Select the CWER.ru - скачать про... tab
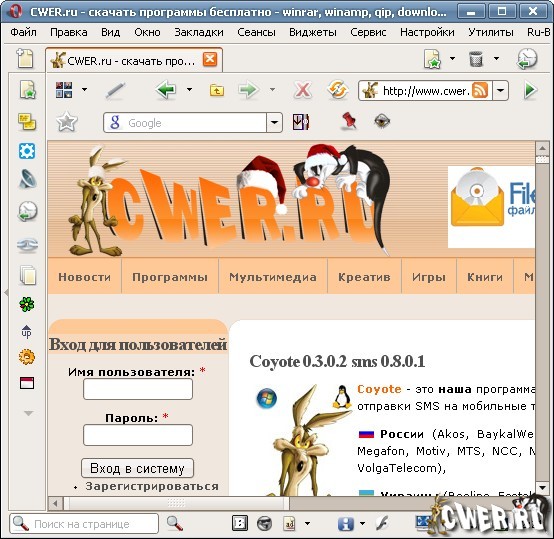Screen dimensions: 554x539 (134, 60)
